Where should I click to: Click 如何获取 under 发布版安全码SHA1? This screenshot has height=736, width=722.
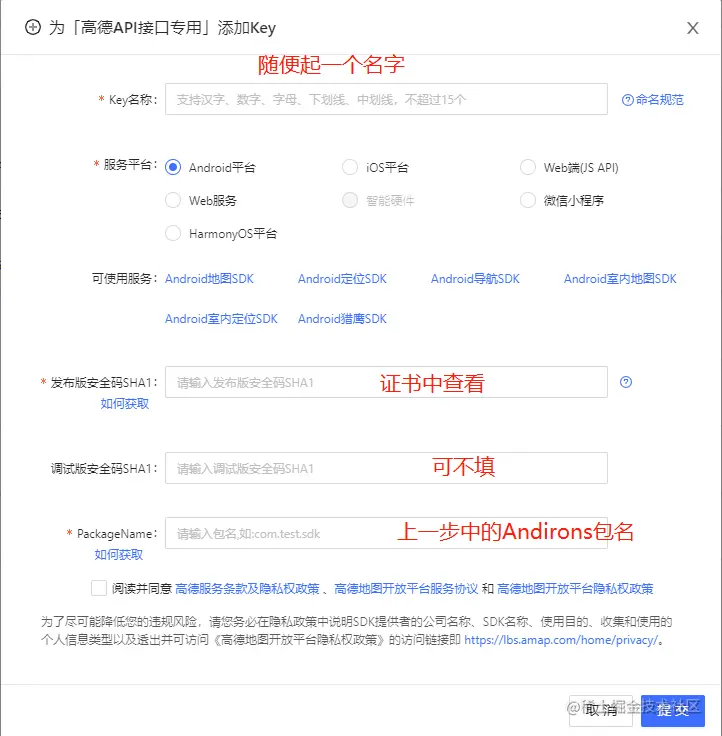point(125,404)
